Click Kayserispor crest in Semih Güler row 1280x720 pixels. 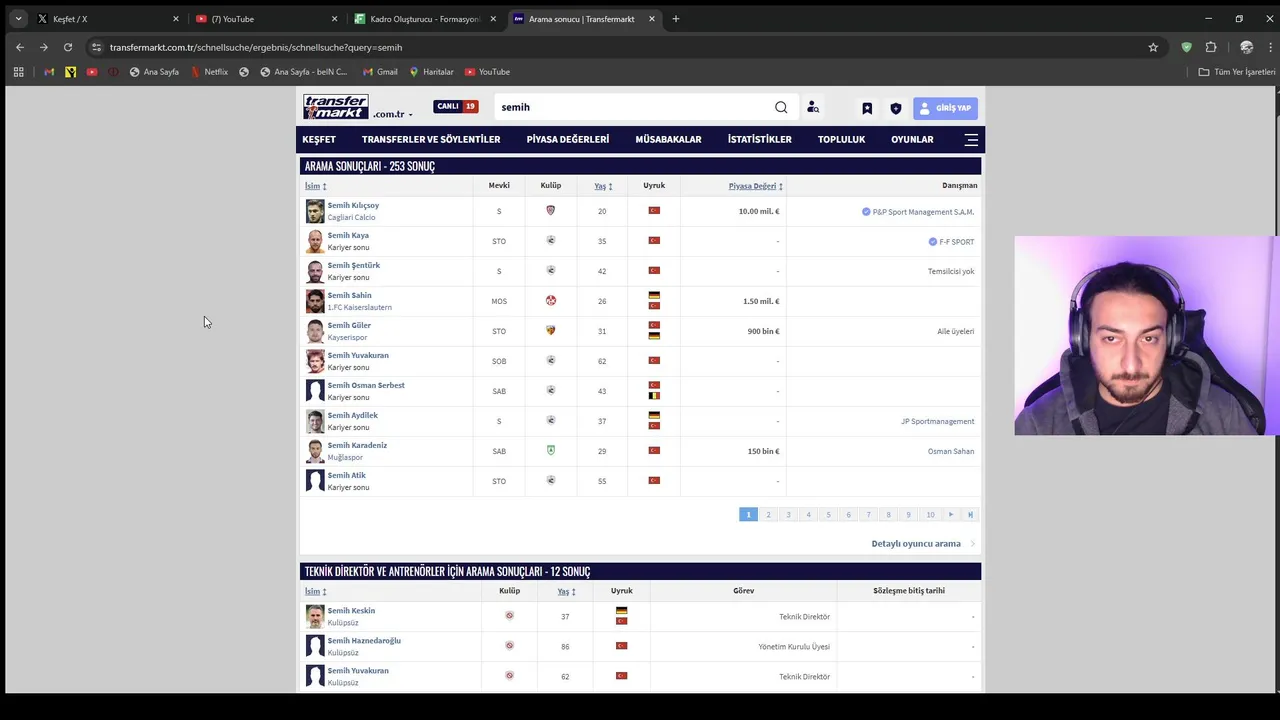pos(551,331)
